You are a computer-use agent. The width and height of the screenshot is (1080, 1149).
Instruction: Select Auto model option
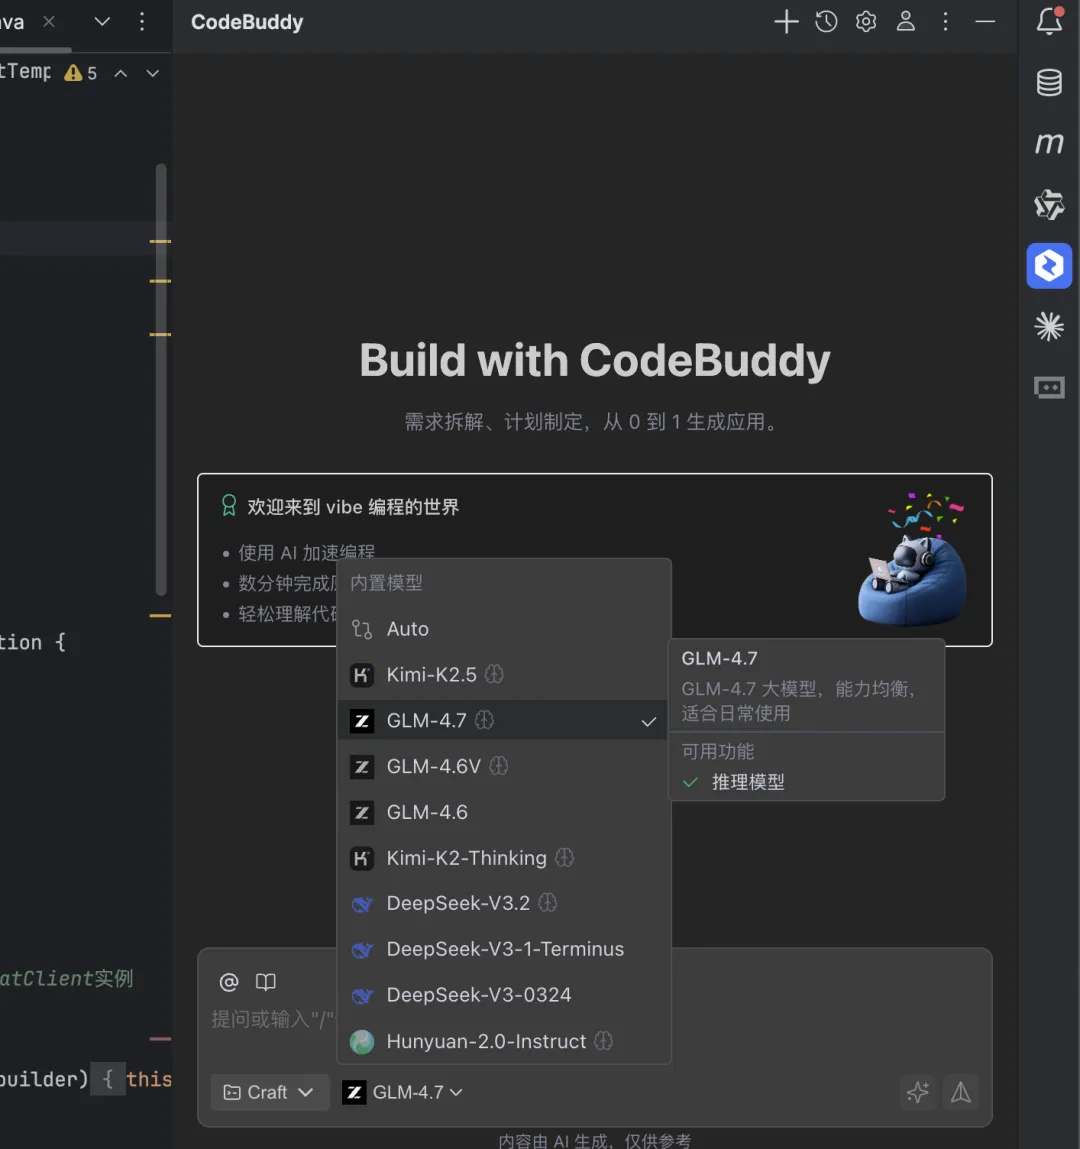(x=504, y=629)
